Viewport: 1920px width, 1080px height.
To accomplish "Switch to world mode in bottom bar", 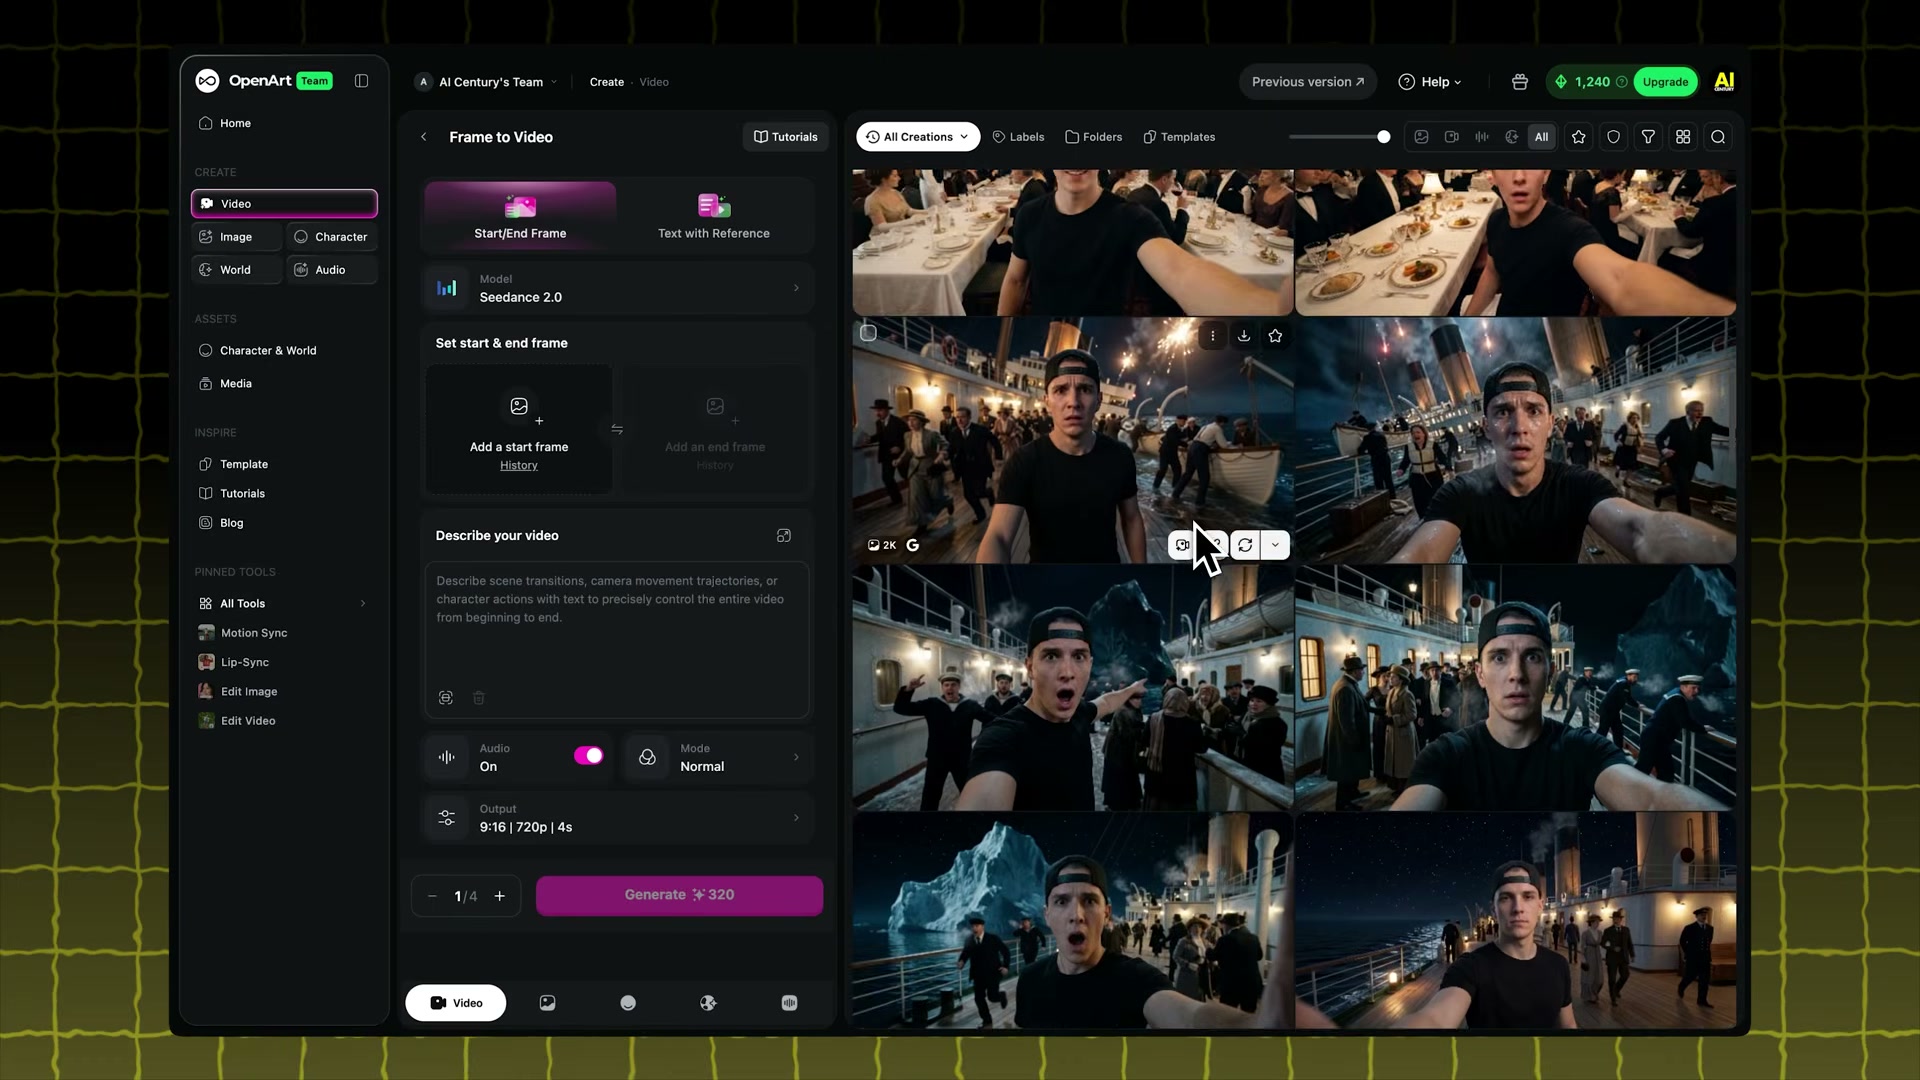I will 708,1003.
